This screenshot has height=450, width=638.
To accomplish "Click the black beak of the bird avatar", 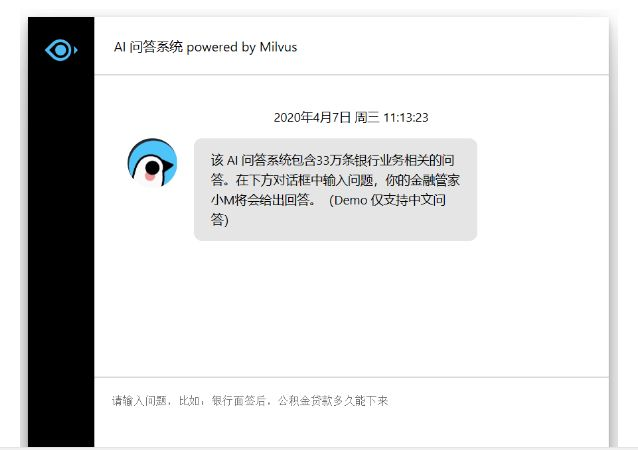I will coord(167,165).
